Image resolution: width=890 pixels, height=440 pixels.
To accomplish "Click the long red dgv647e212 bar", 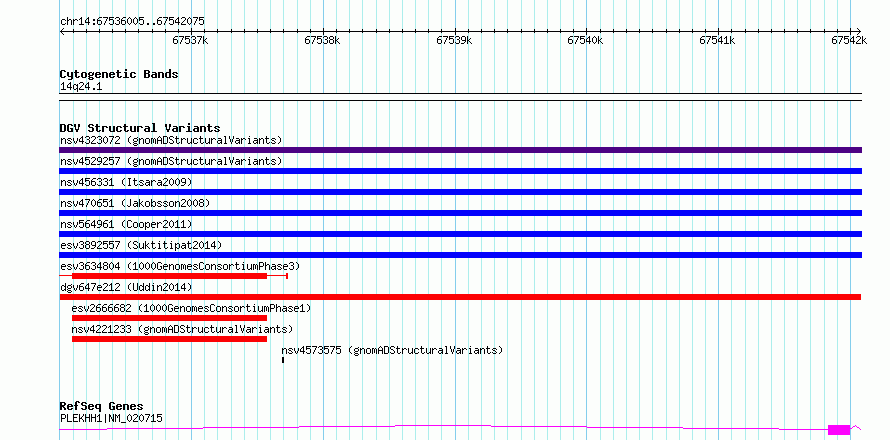I will 460,297.
